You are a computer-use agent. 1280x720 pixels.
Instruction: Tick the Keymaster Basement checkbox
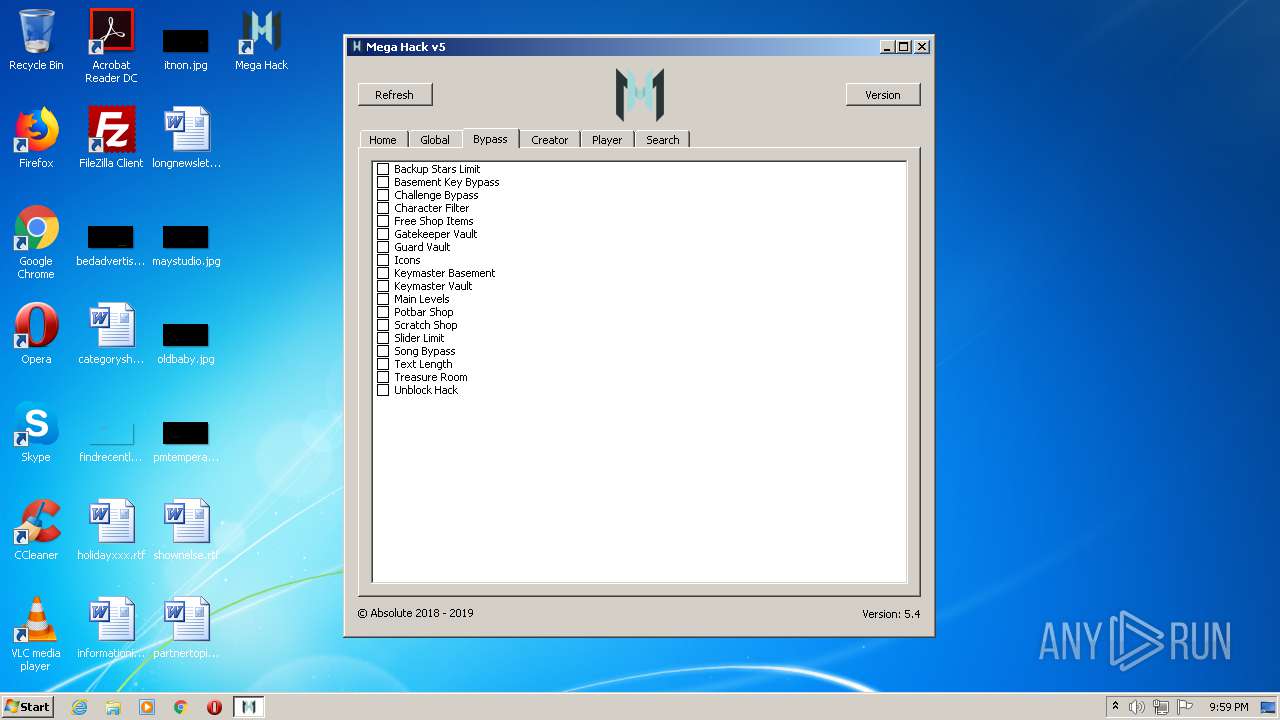pyautogui.click(x=382, y=273)
